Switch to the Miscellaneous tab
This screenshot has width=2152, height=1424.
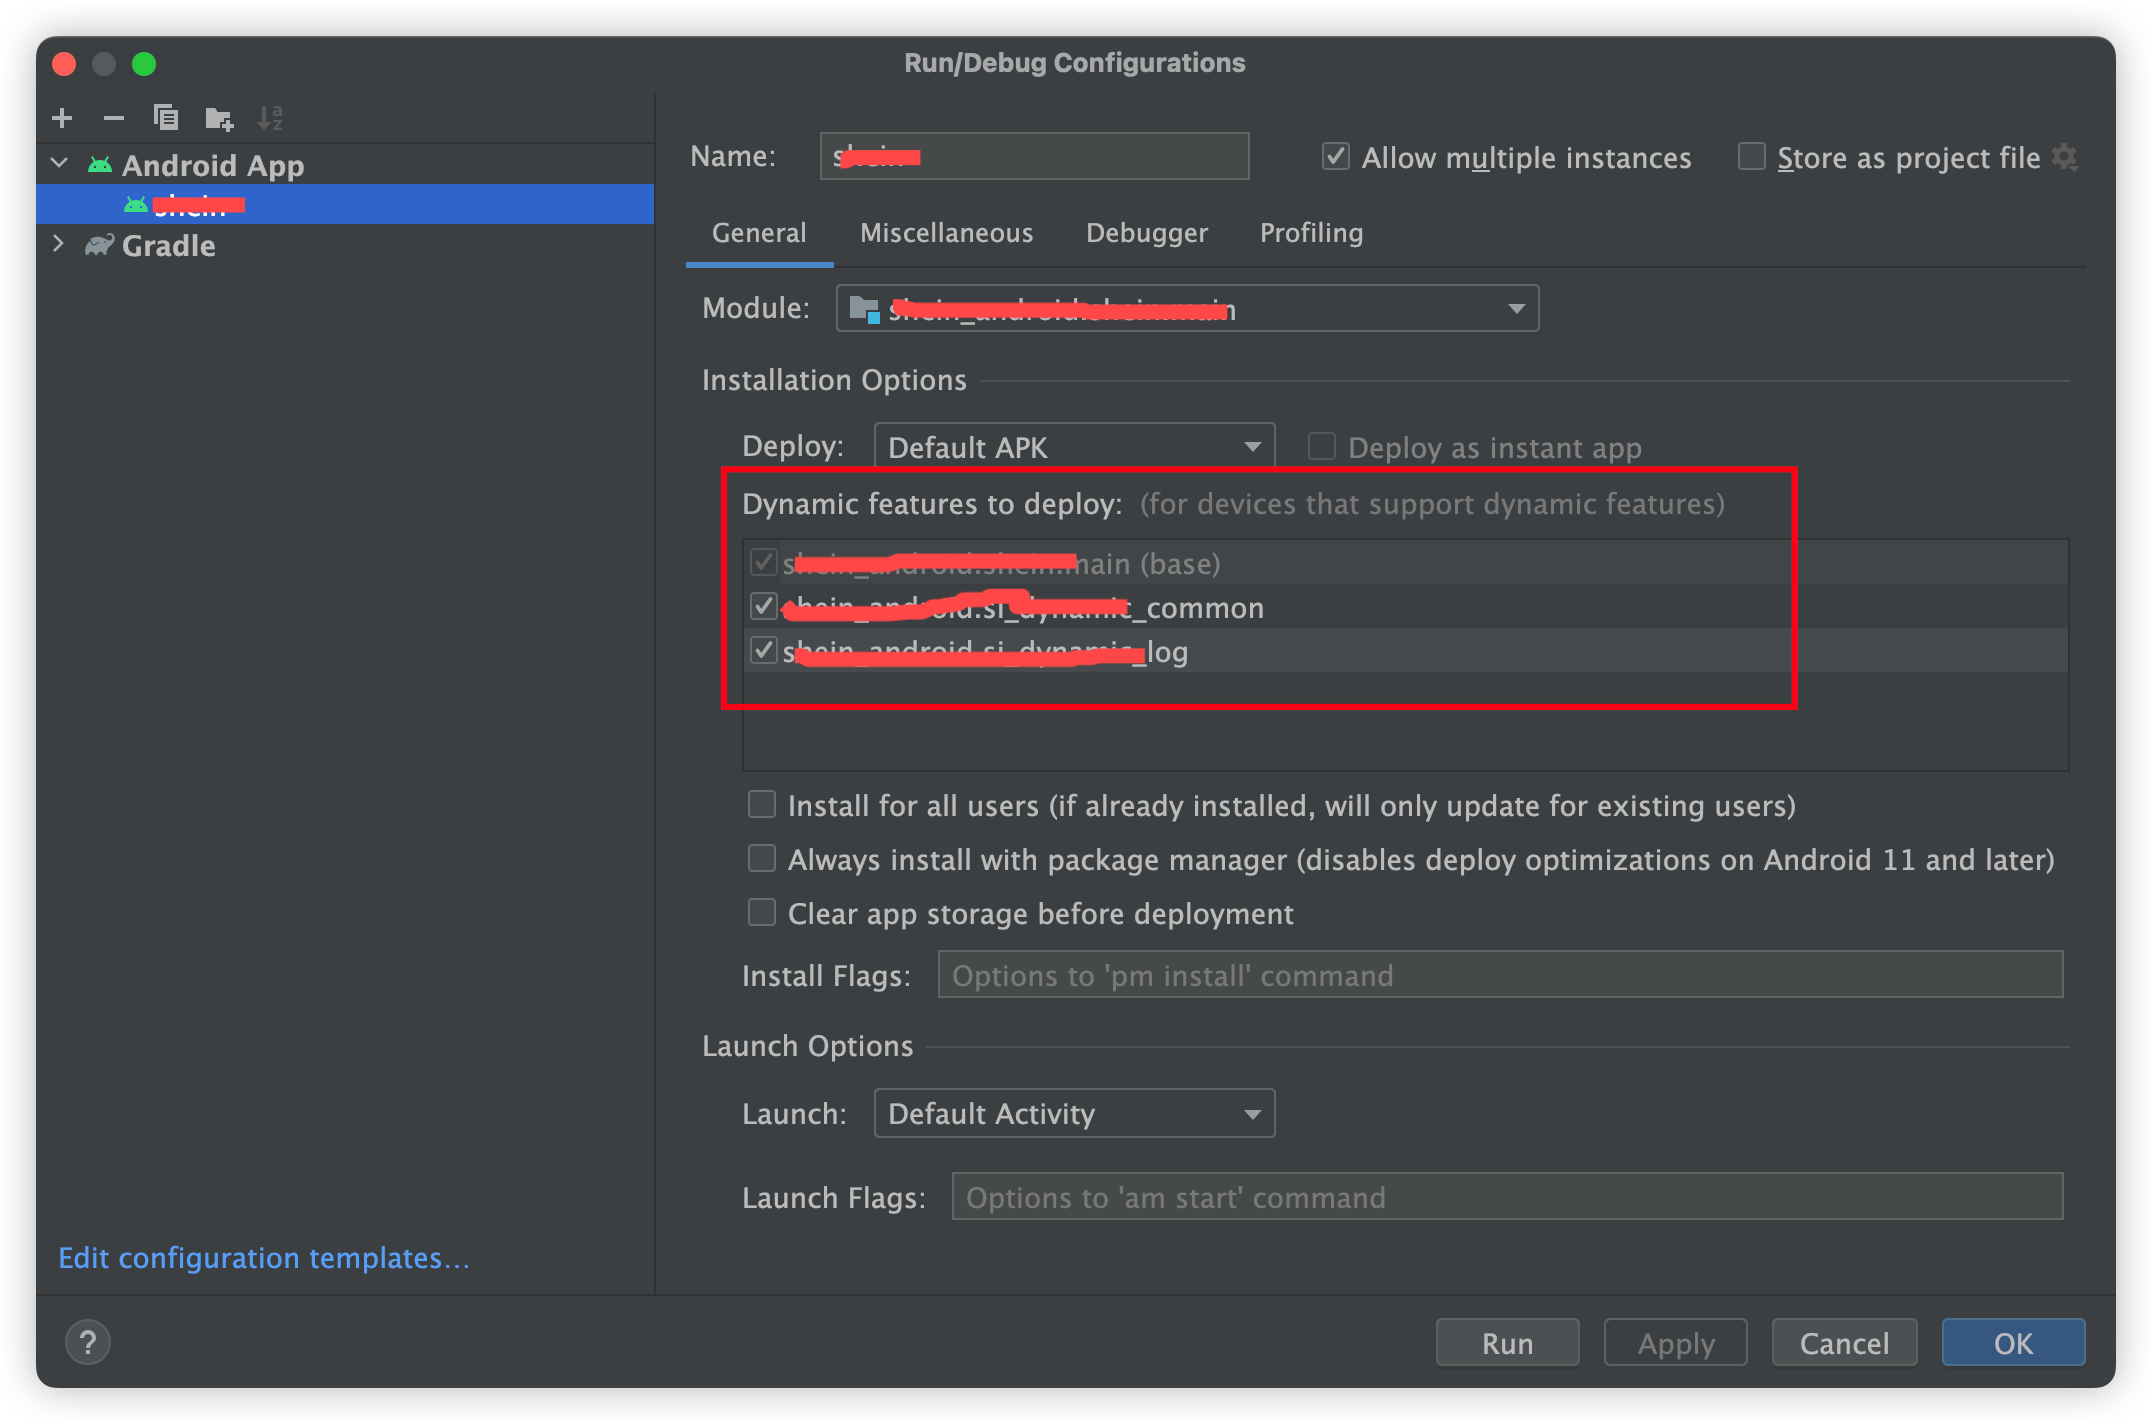coord(946,233)
